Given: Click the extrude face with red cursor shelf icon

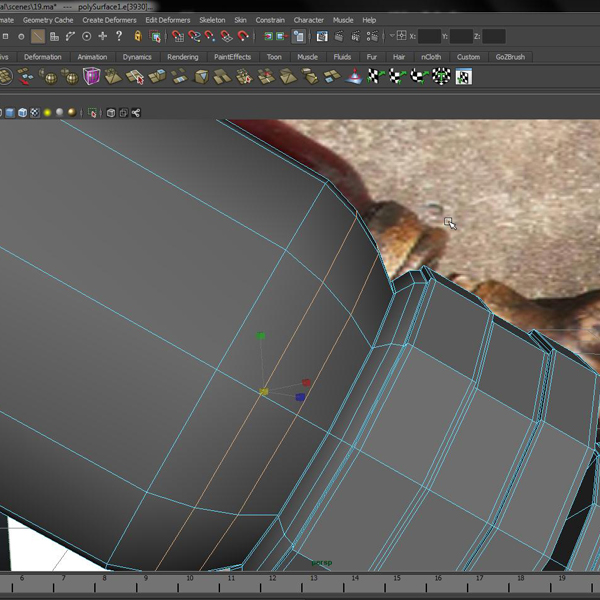Looking at the screenshot, I should tap(135, 76).
